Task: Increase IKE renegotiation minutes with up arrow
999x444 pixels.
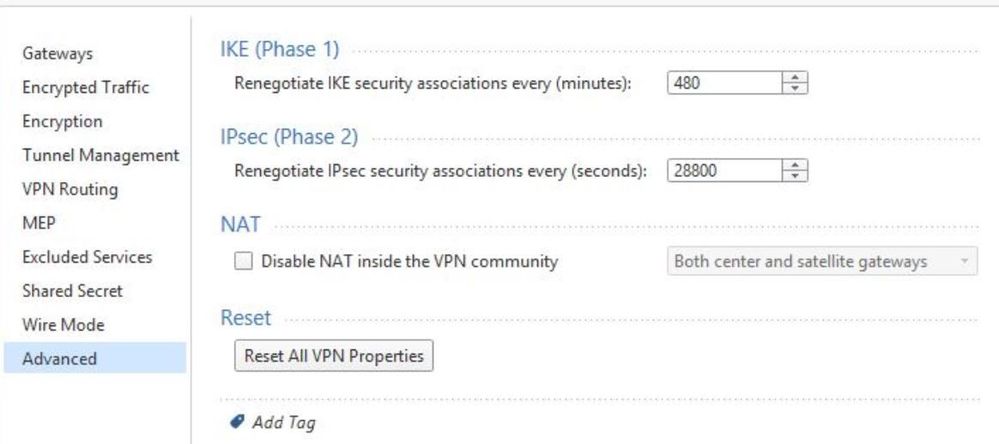Action: tap(794, 77)
